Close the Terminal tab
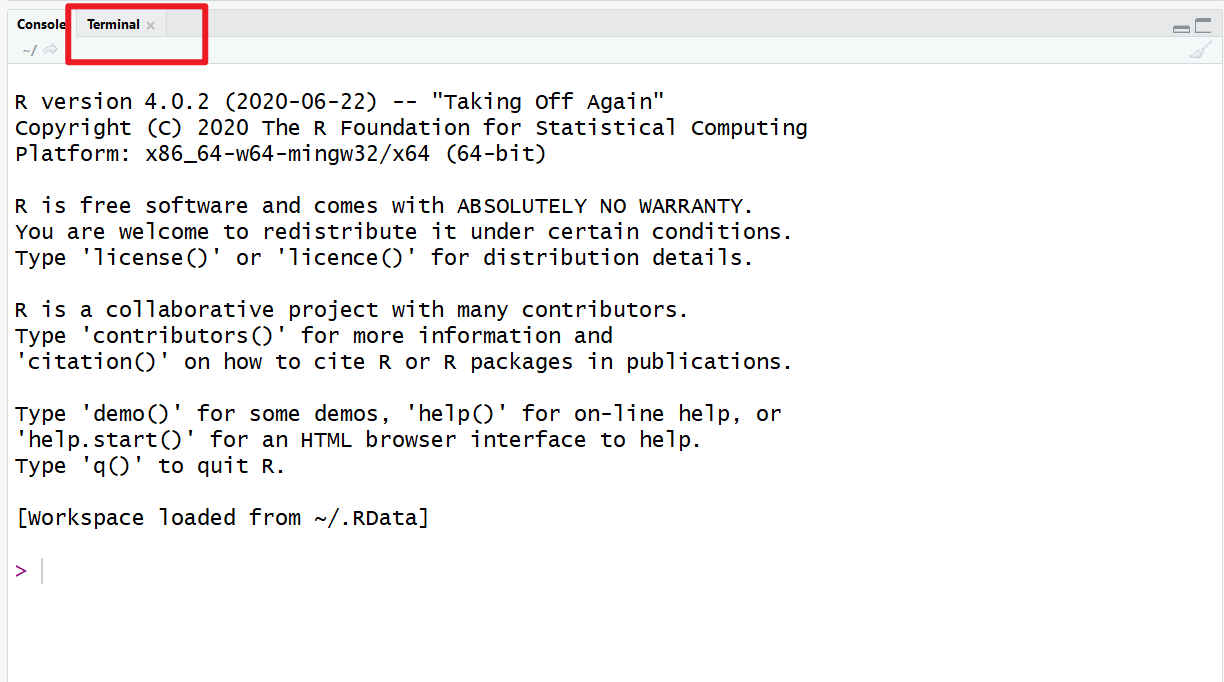This screenshot has width=1224, height=682. 151,26
